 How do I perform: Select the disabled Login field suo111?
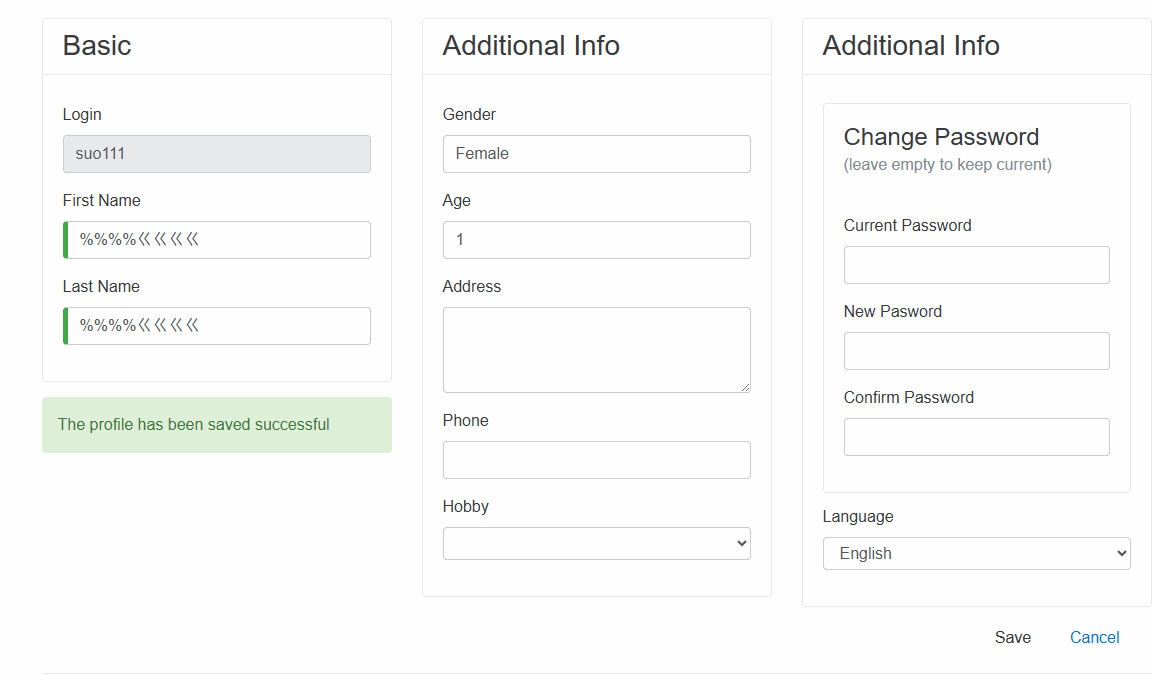tap(217, 154)
